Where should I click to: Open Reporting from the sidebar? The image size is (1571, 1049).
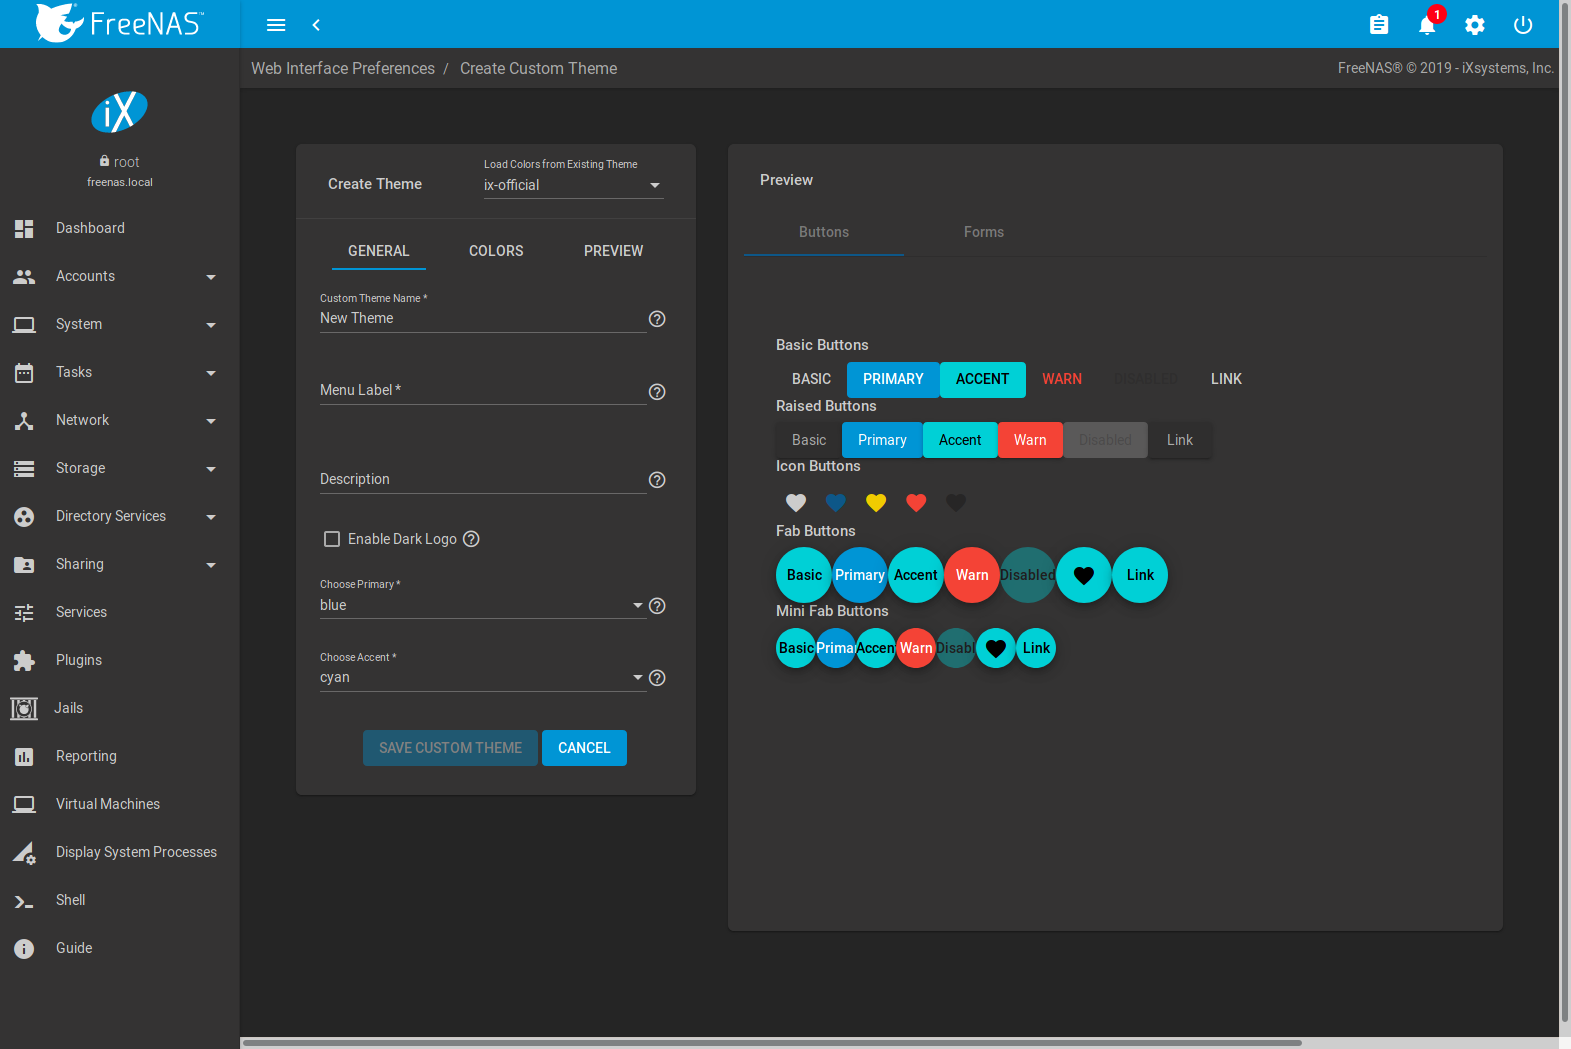click(120, 756)
